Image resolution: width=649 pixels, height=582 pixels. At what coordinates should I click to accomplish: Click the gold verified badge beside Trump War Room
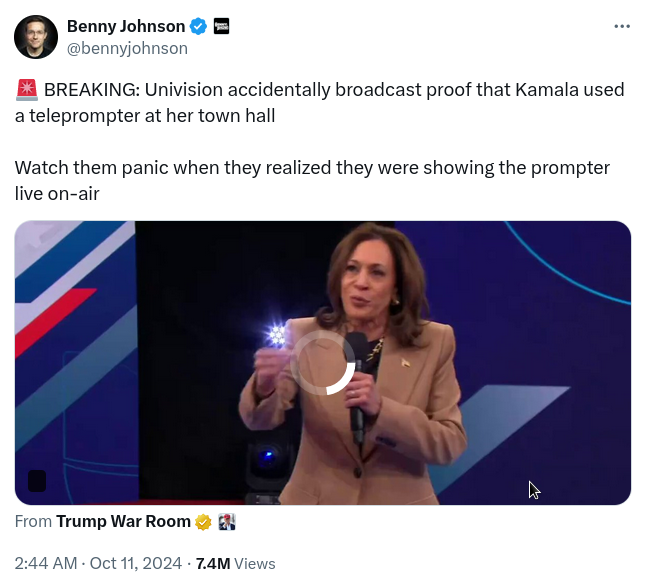coord(203,522)
